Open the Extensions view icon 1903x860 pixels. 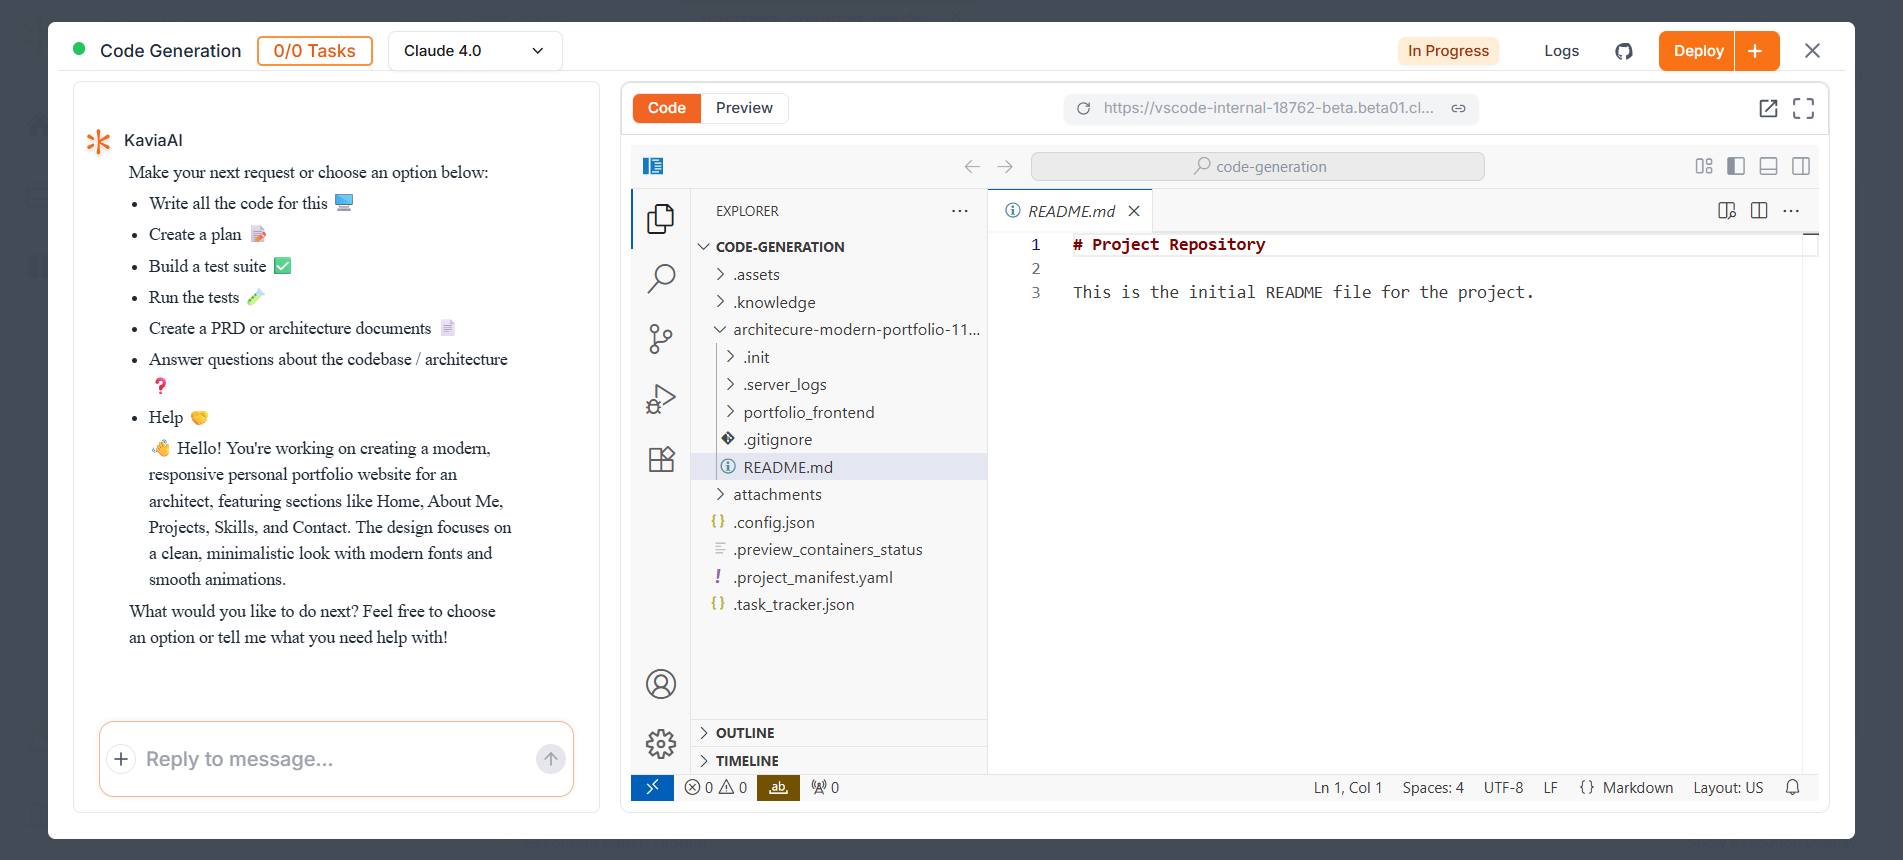pos(661,459)
